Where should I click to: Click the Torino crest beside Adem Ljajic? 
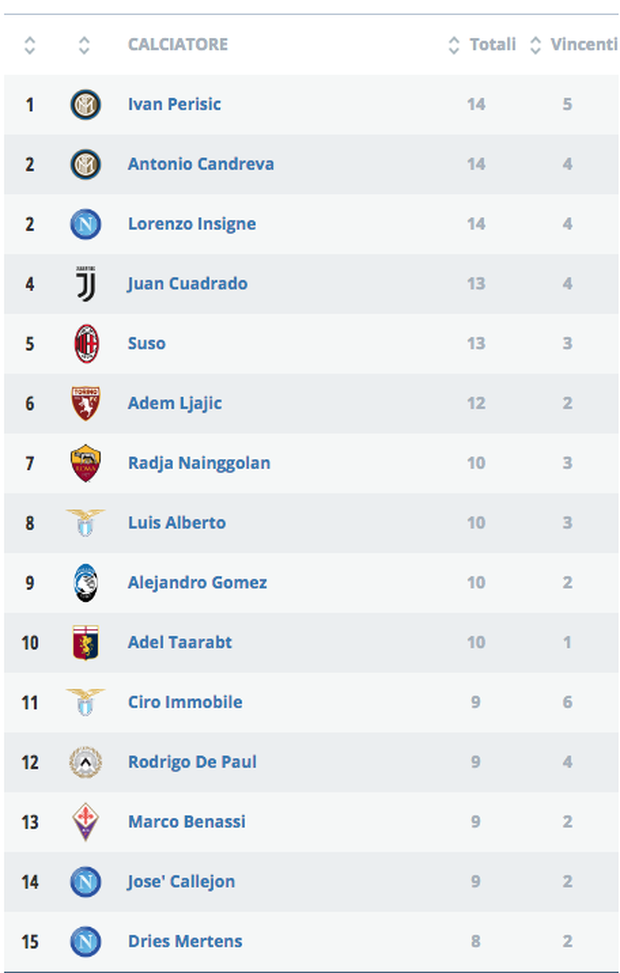click(85, 404)
